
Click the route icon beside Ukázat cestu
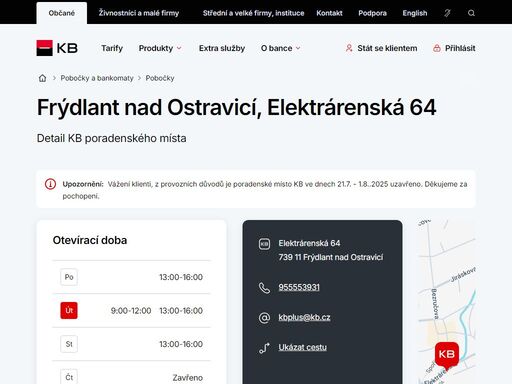[x=264, y=348]
